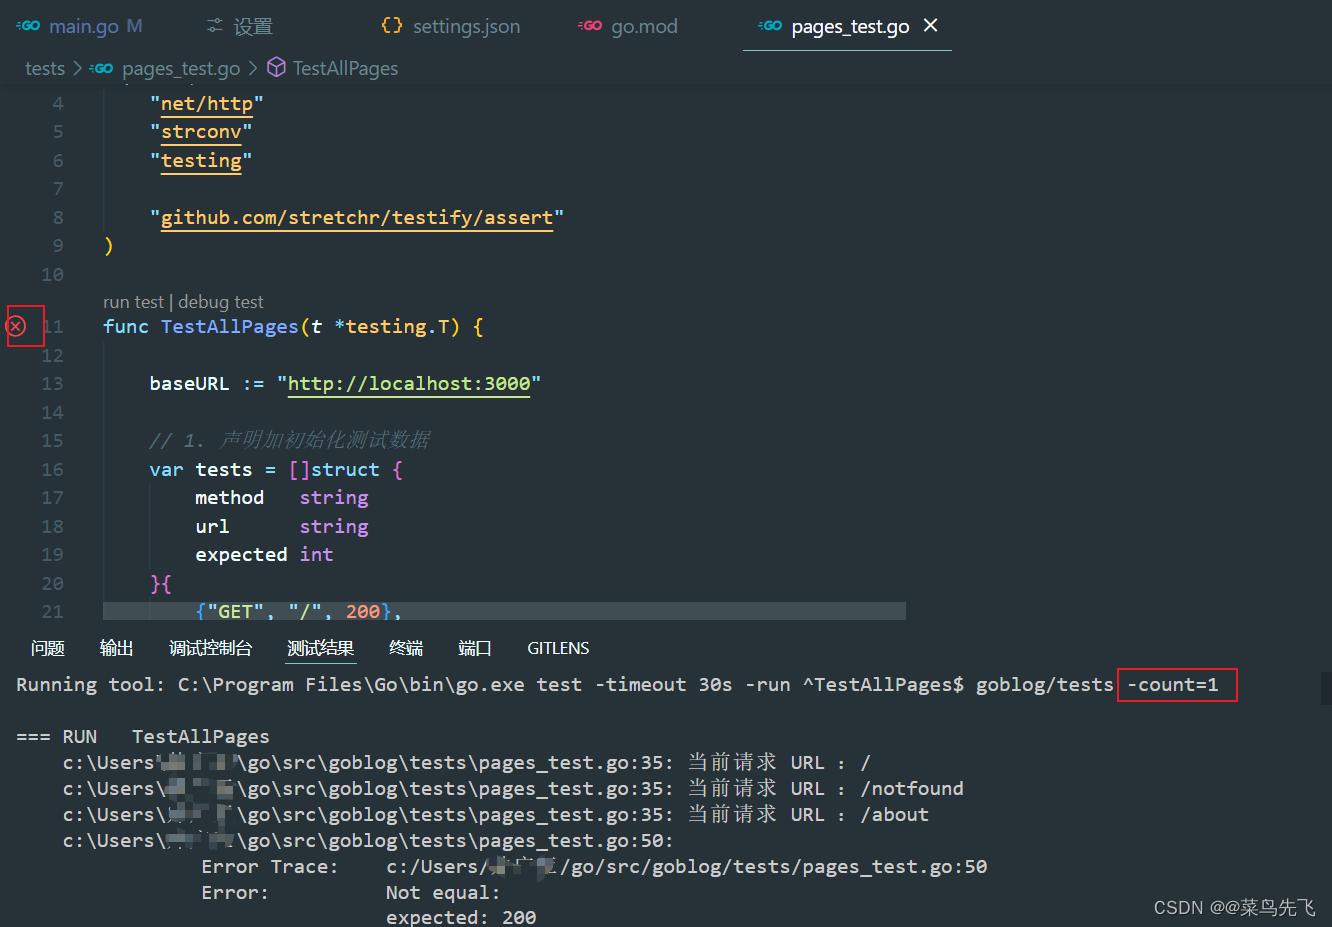Viewport: 1332px width, 927px height.
Task: Click the TestAllPages function name
Action: 229,327
